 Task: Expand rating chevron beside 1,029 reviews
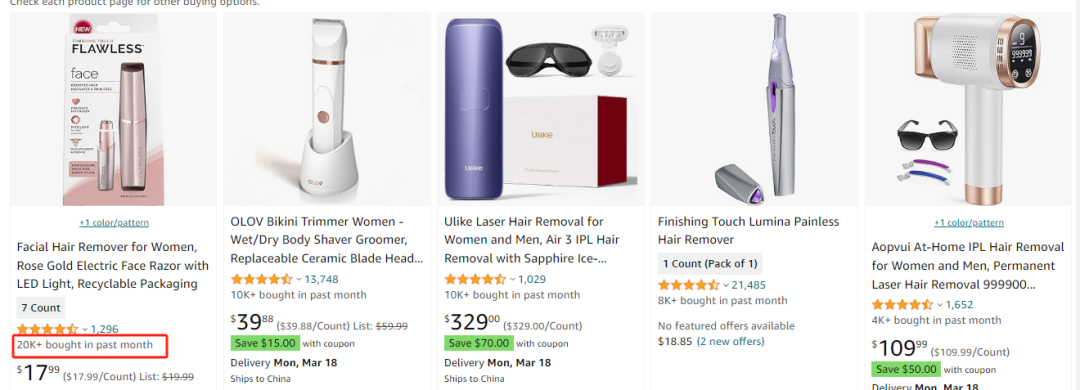tap(512, 279)
